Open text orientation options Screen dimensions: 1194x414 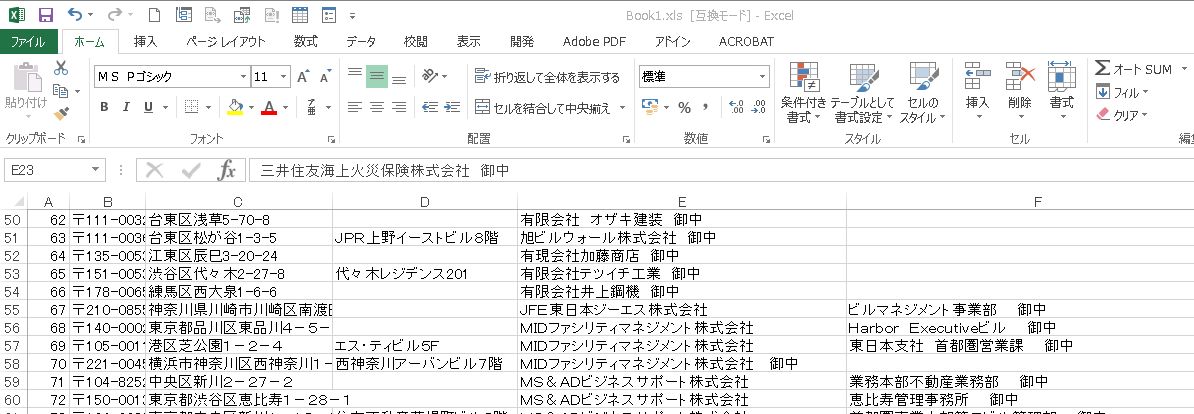click(434, 76)
